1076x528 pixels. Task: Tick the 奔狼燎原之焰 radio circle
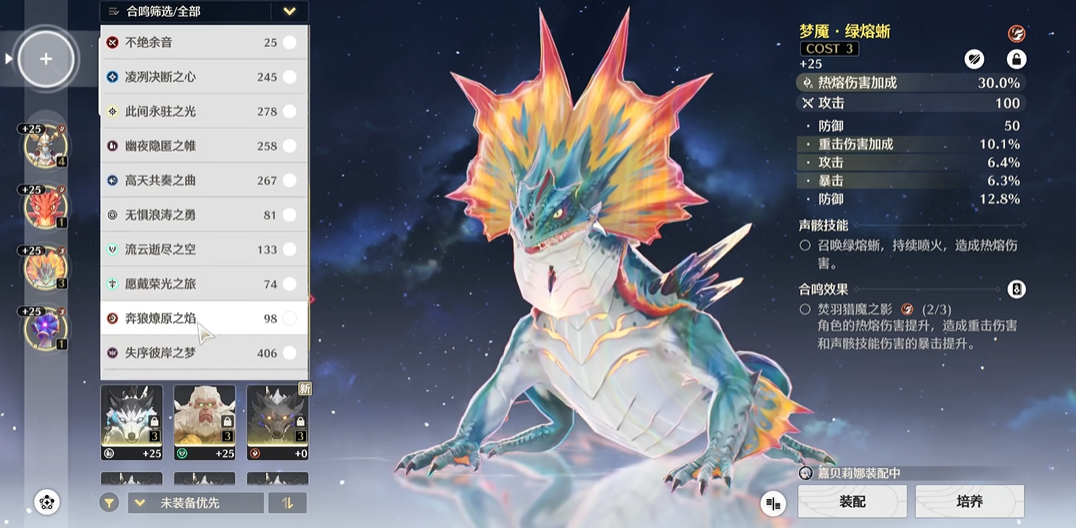[x=290, y=319]
